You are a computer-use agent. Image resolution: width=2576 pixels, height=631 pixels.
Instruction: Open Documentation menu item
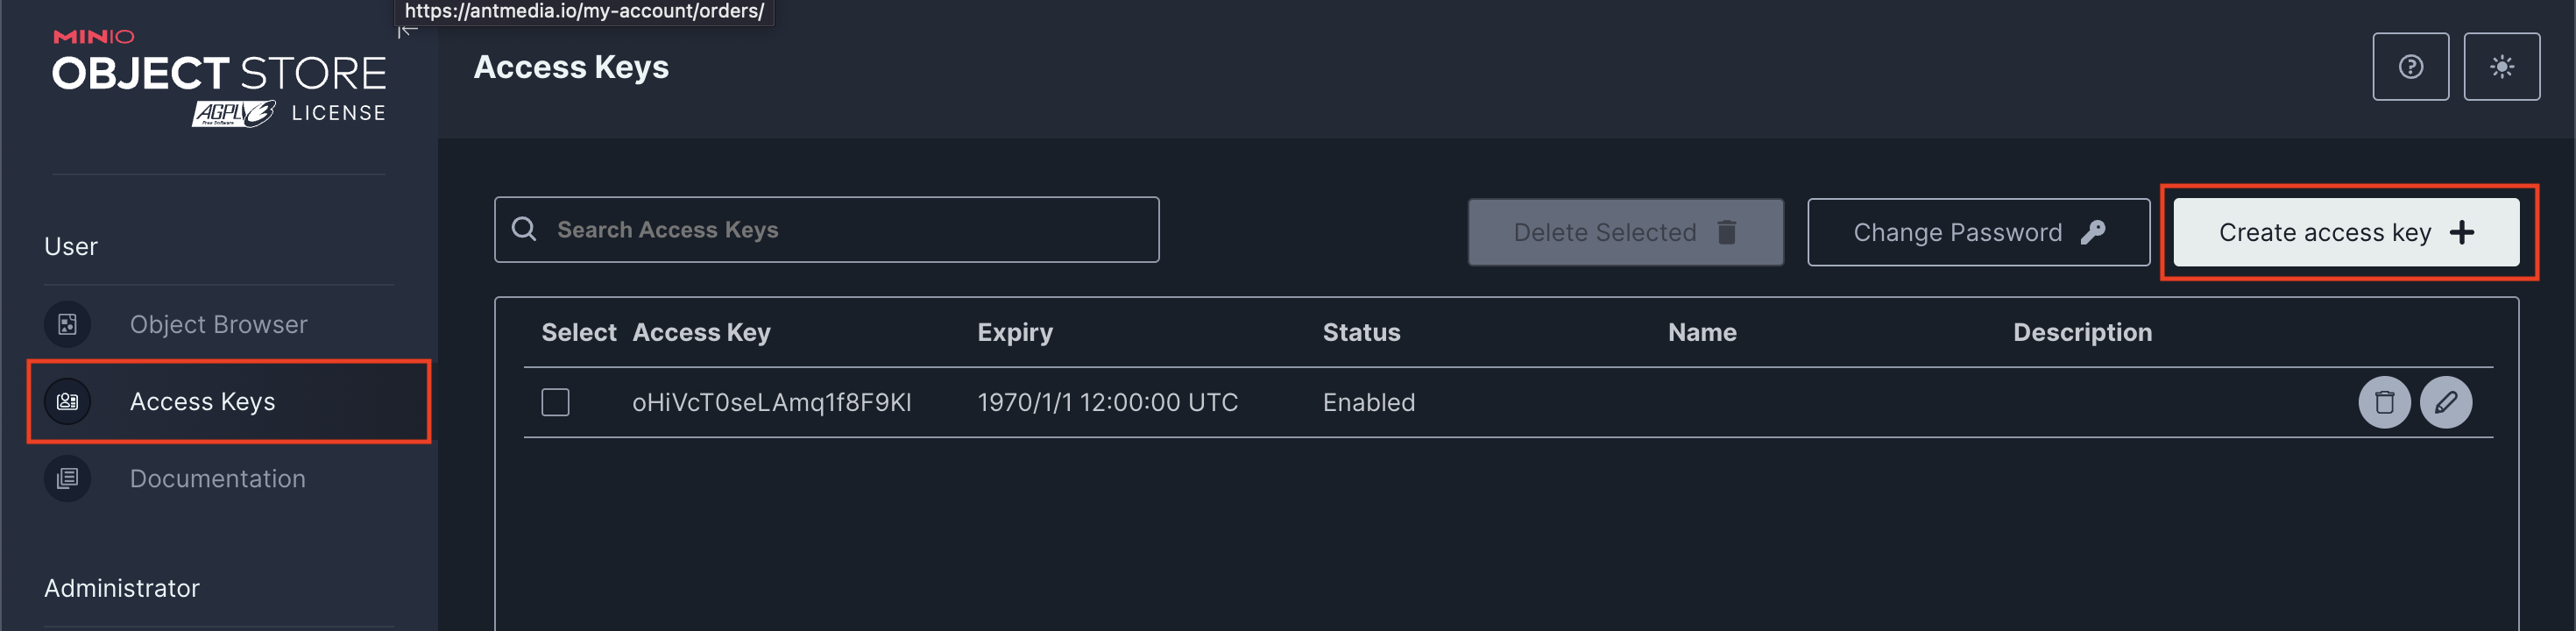click(219, 478)
